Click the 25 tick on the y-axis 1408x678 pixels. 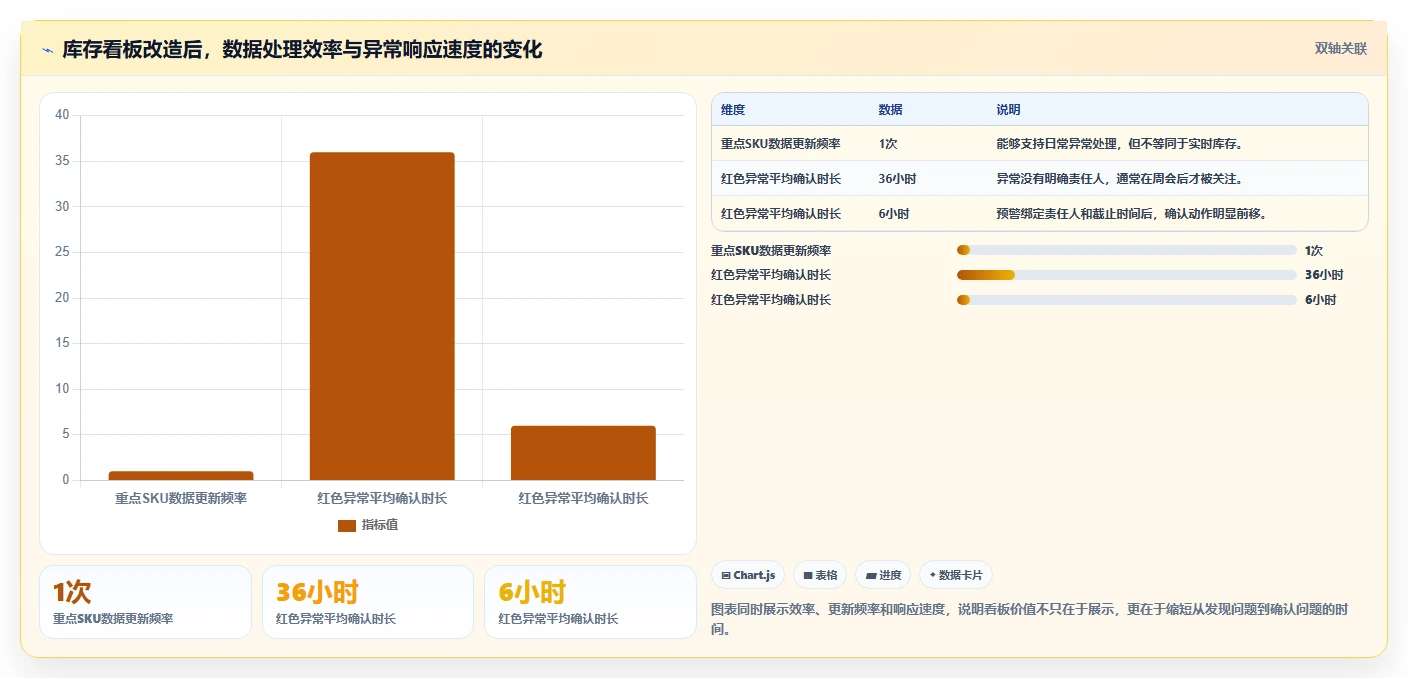point(62,252)
